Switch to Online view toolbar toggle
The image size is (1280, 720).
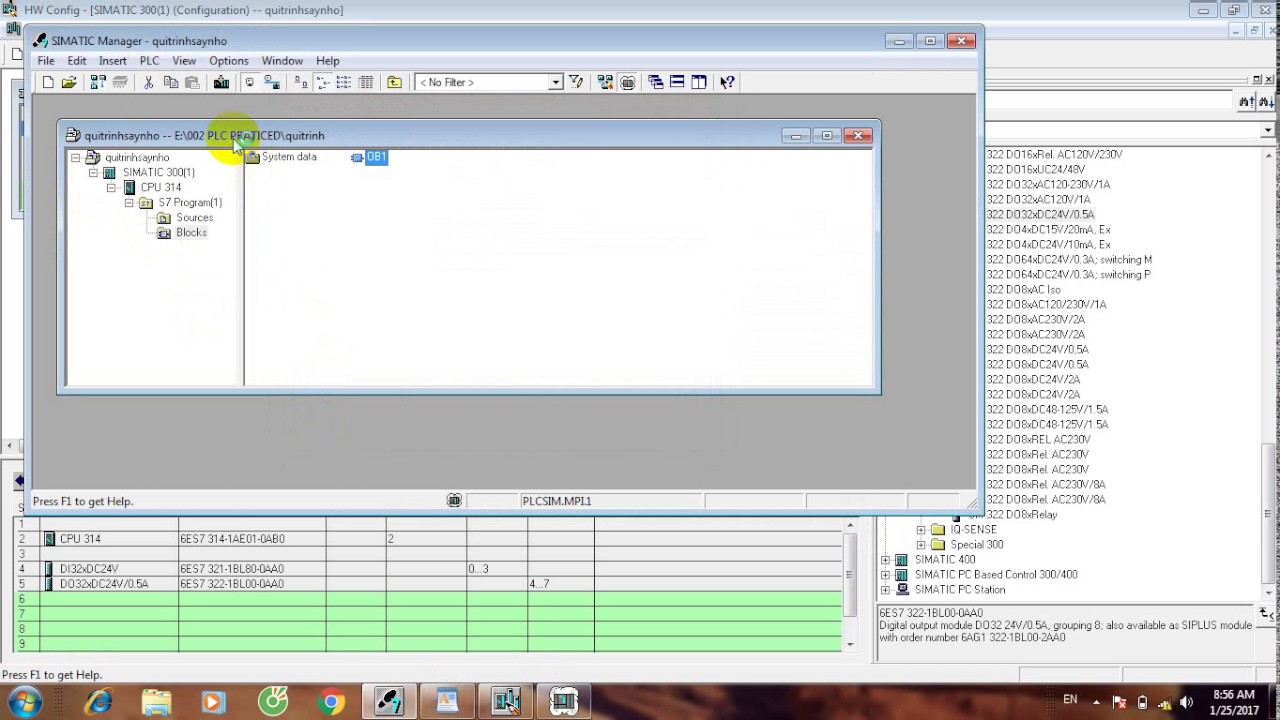(272, 82)
